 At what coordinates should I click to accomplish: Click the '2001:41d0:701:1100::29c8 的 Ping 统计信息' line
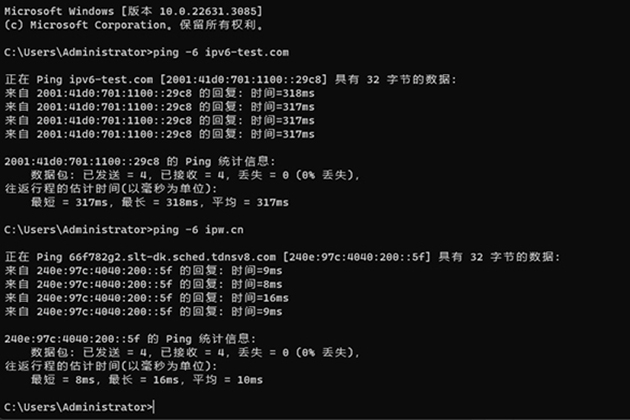click(140, 162)
